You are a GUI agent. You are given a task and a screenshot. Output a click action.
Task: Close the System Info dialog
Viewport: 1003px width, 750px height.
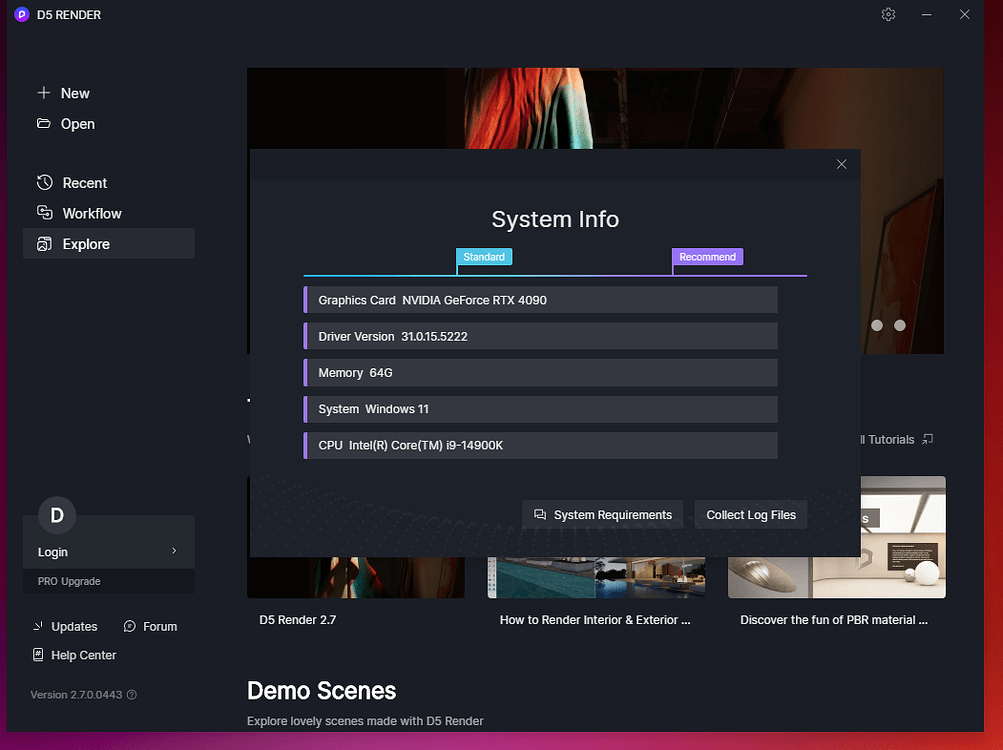point(841,164)
